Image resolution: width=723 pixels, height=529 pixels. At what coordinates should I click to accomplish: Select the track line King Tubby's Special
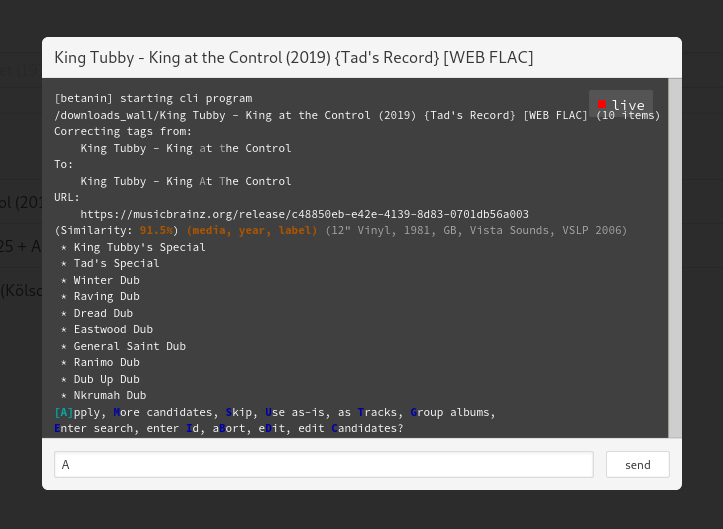(x=139, y=248)
